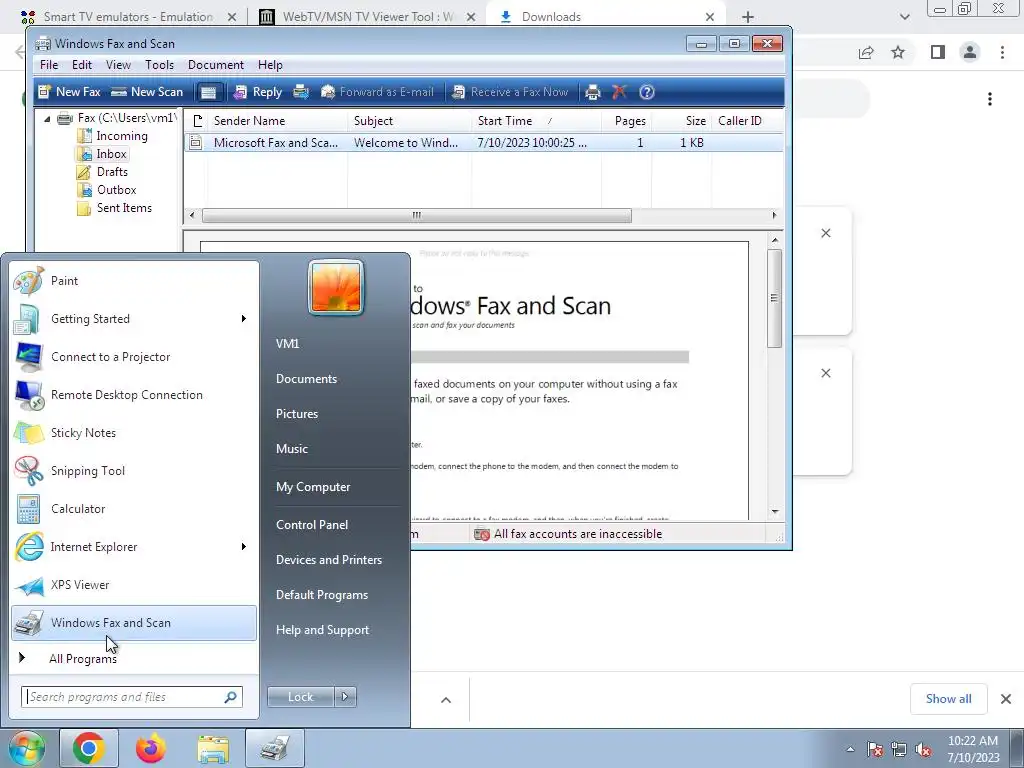Click the New Scan toolbar button
This screenshot has width=1024, height=768.
click(x=147, y=92)
